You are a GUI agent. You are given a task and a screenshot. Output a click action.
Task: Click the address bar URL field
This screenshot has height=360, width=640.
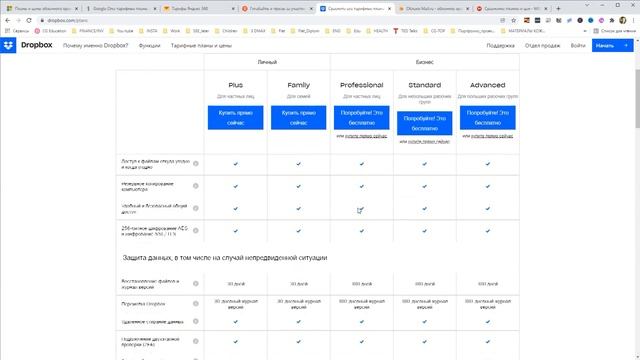click(x=269, y=20)
